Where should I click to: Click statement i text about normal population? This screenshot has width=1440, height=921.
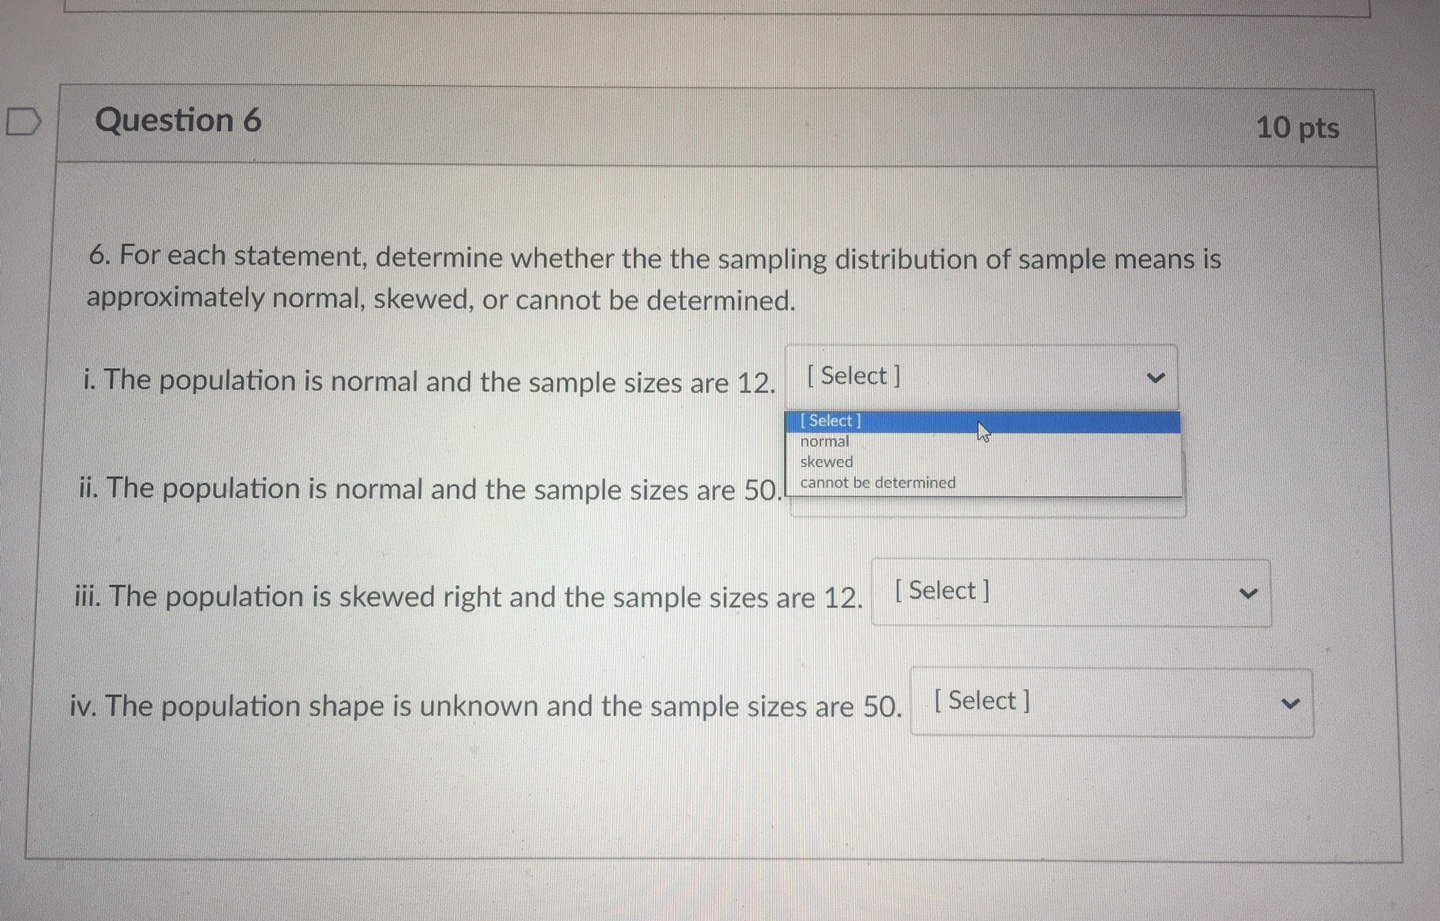click(x=428, y=381)
